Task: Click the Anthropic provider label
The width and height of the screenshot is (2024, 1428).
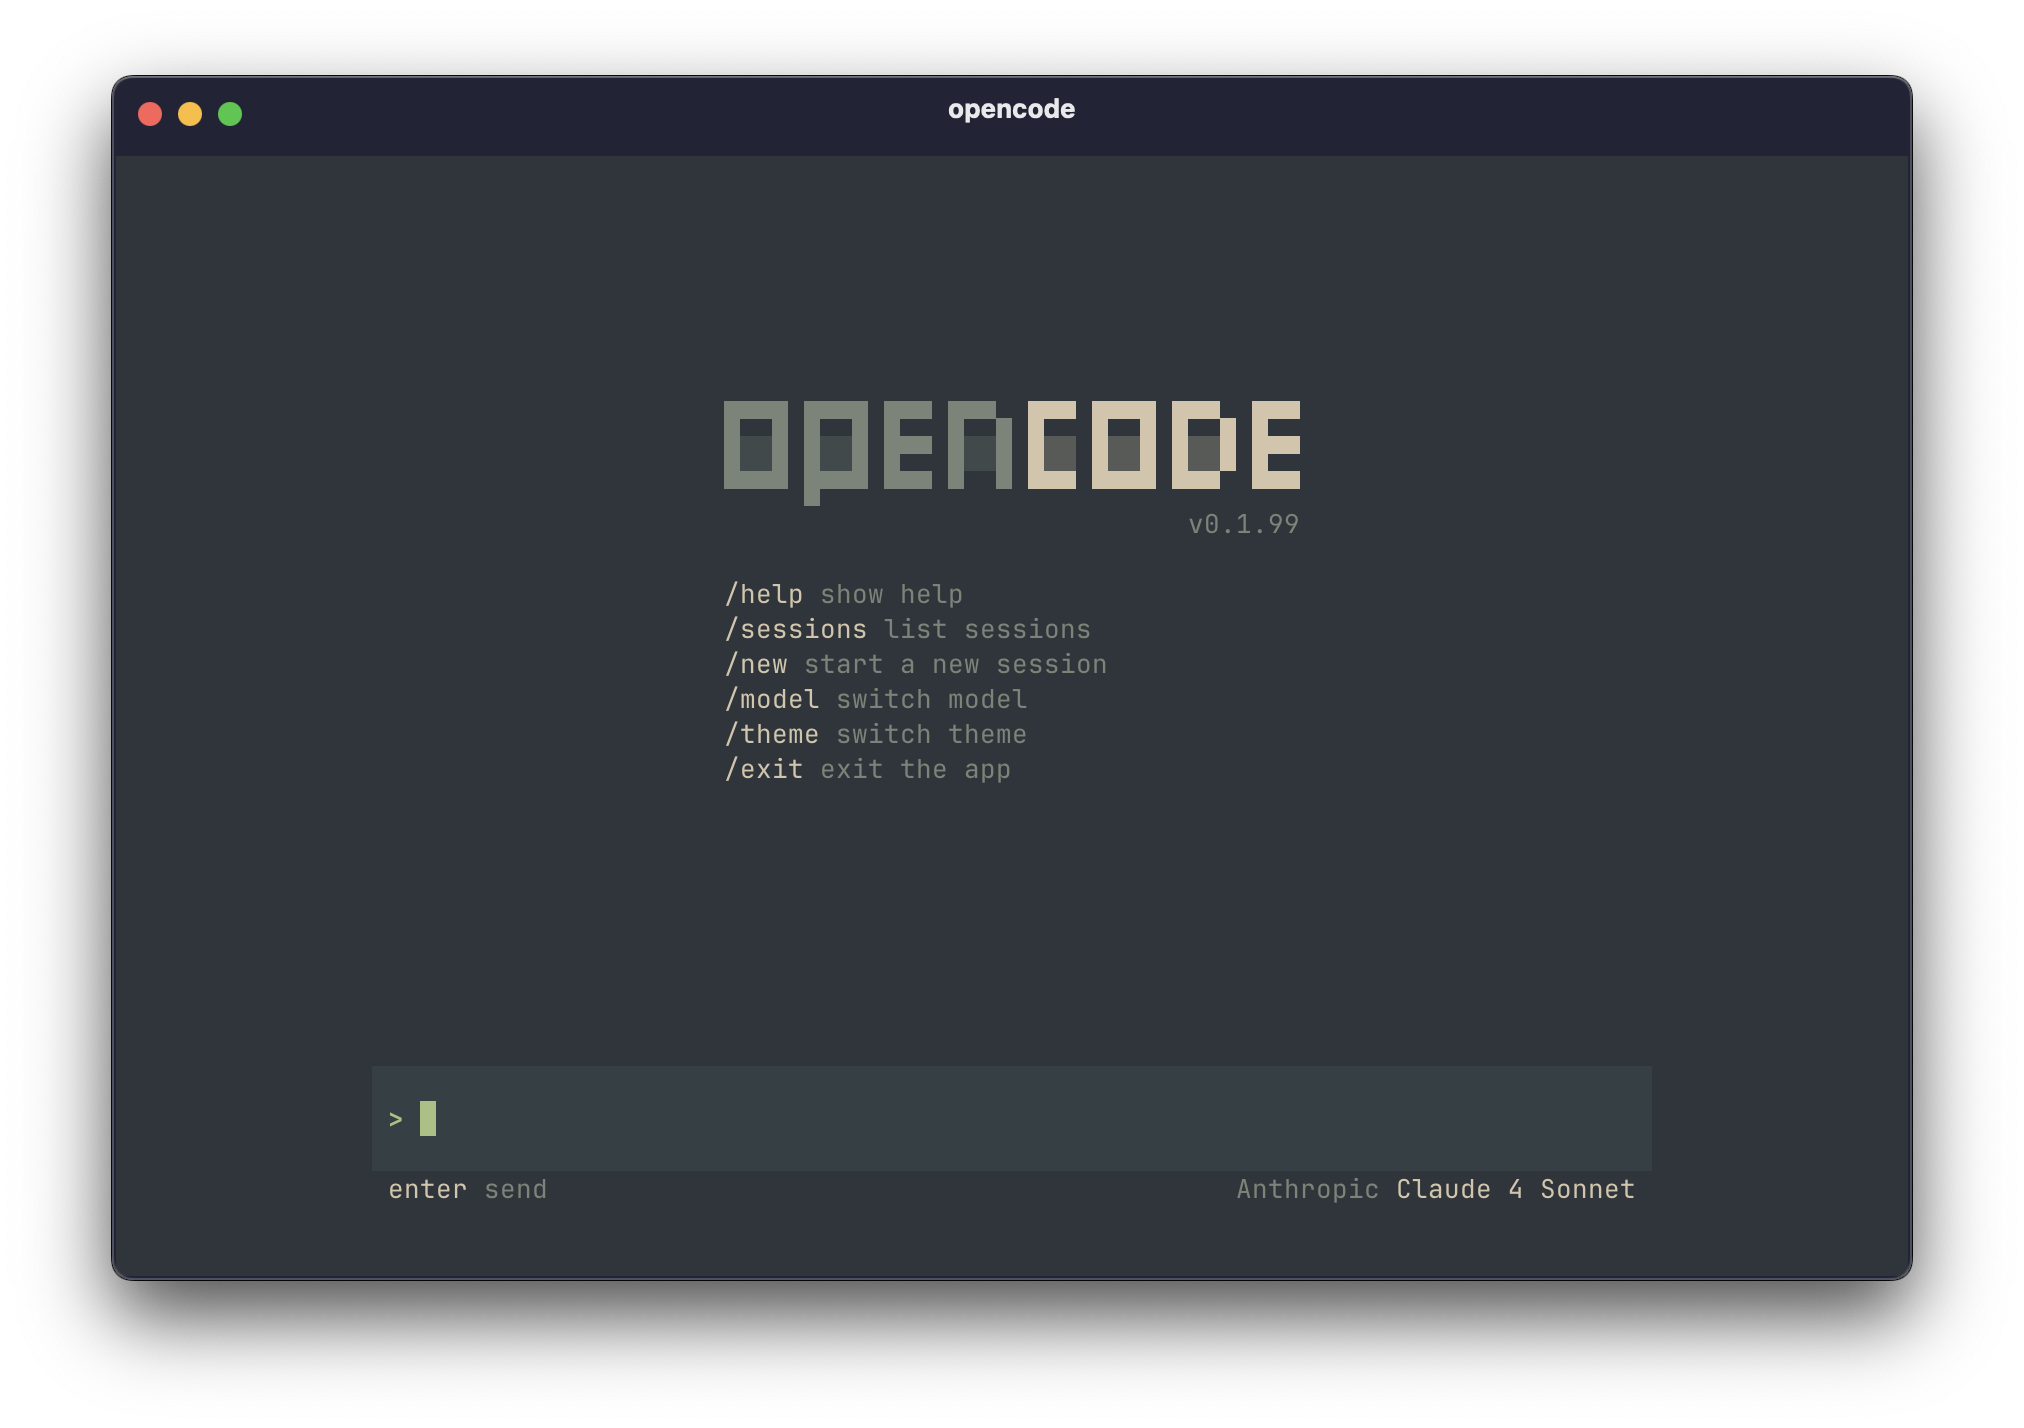Action: 1307,1189
